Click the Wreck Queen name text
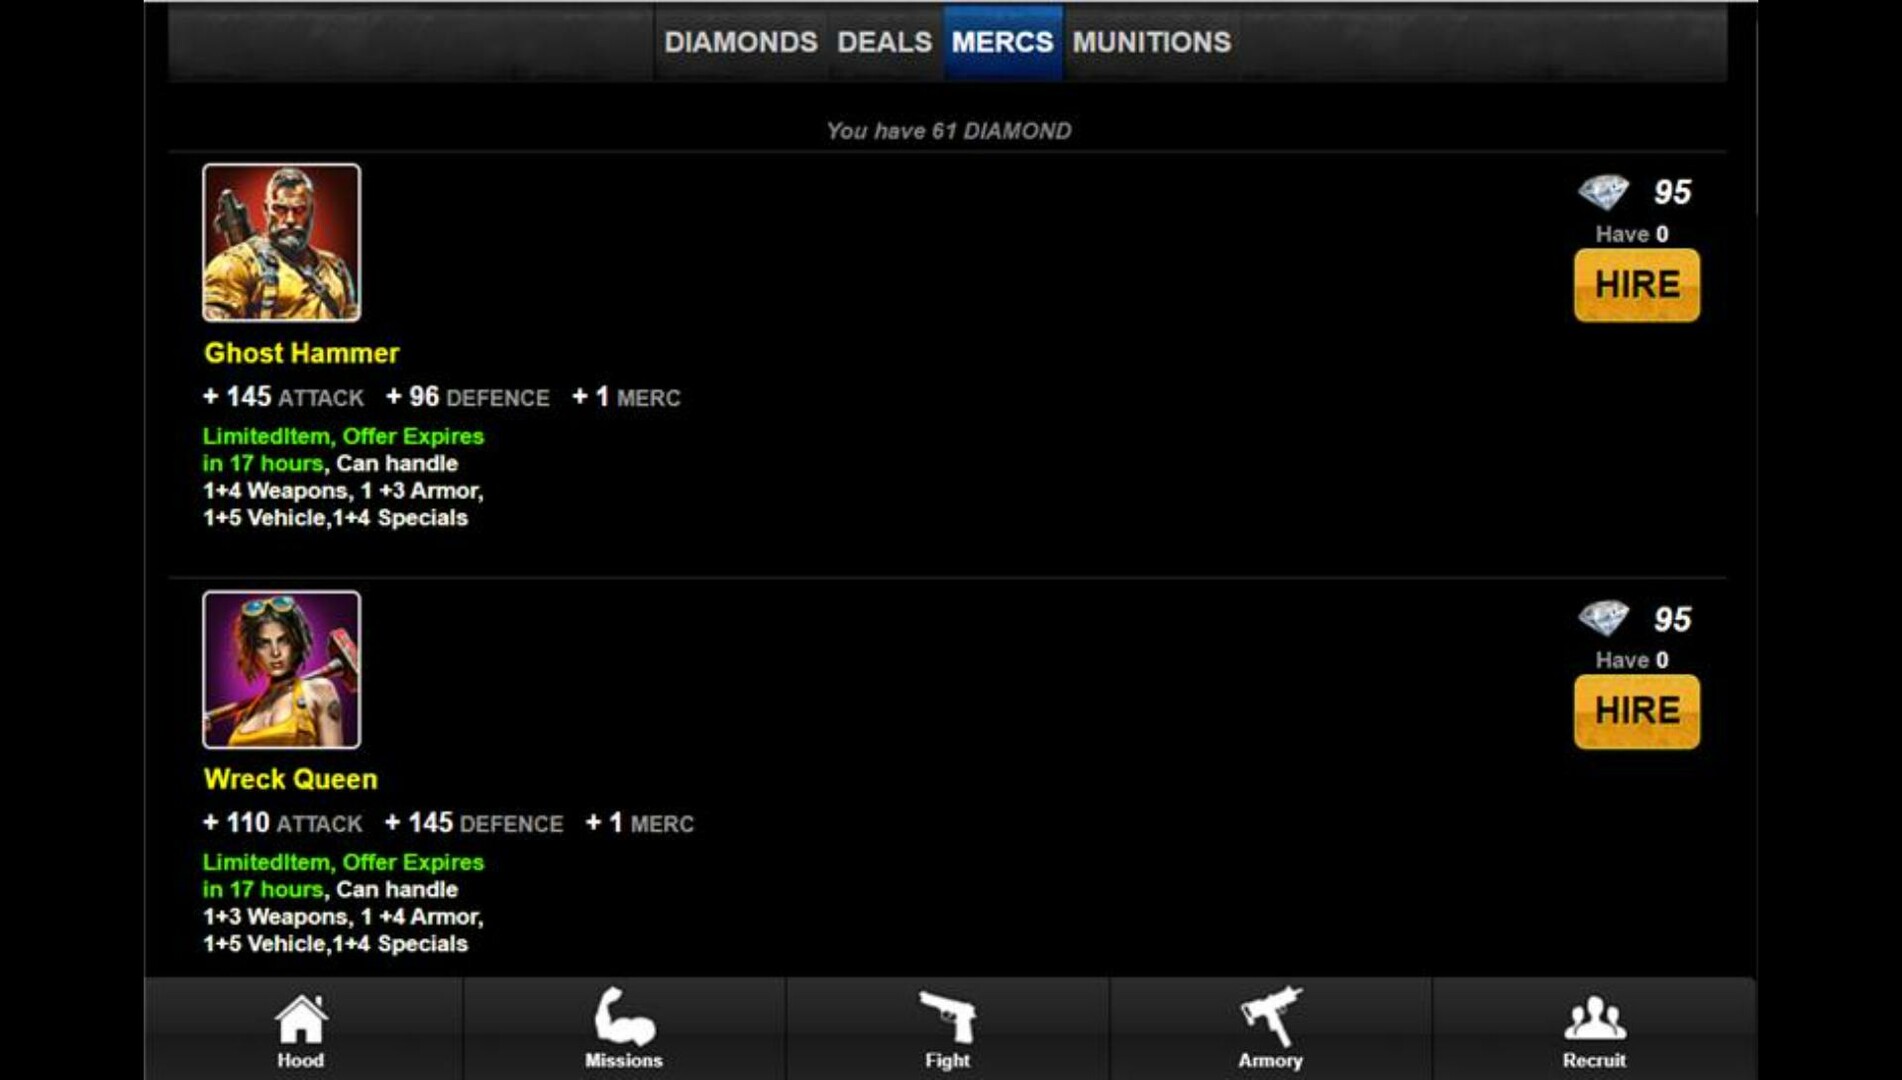The image size is (1902, 1080). coord(290,779)
